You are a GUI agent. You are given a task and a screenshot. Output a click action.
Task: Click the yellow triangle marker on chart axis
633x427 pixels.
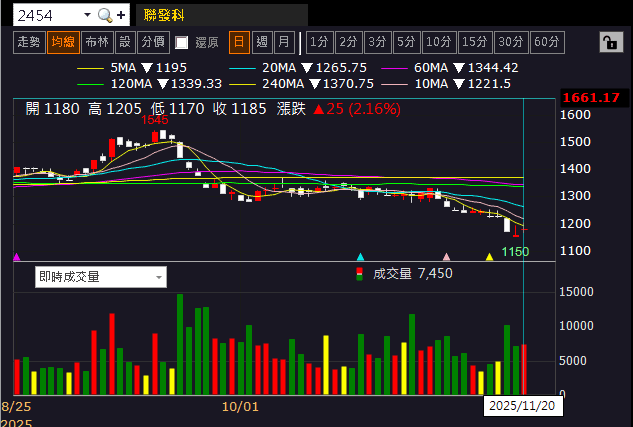click(x=489, y=257)
